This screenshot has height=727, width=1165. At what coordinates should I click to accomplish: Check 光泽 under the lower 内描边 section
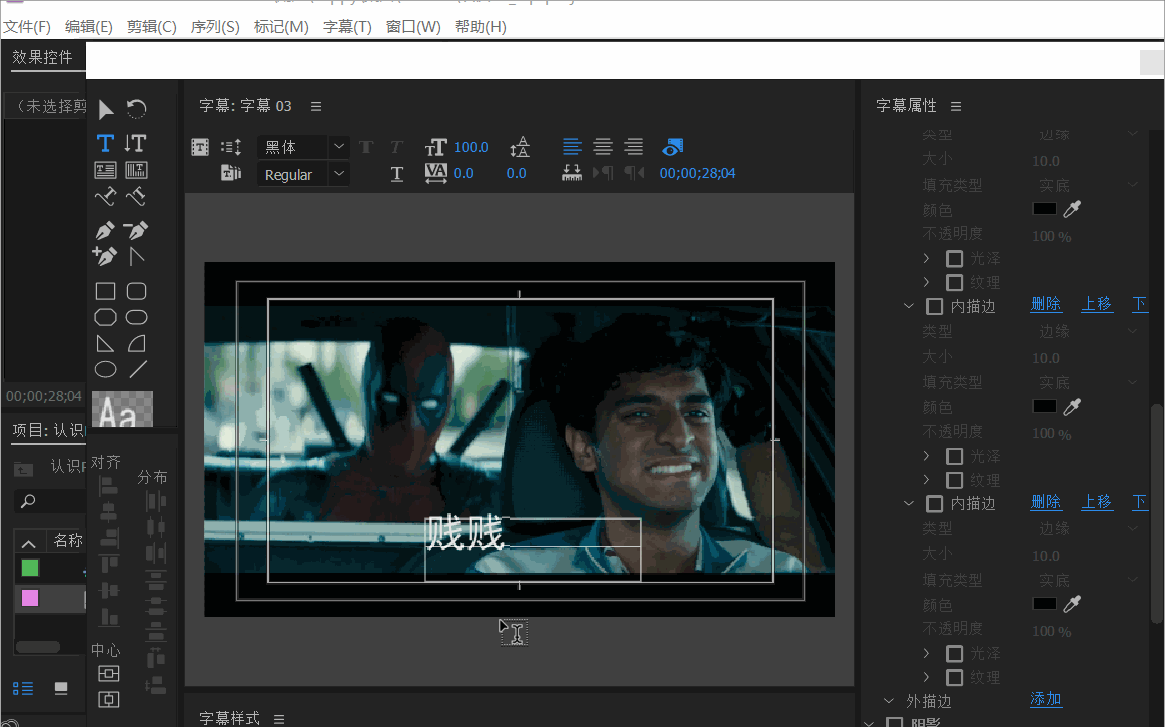[x=955, y=653]
